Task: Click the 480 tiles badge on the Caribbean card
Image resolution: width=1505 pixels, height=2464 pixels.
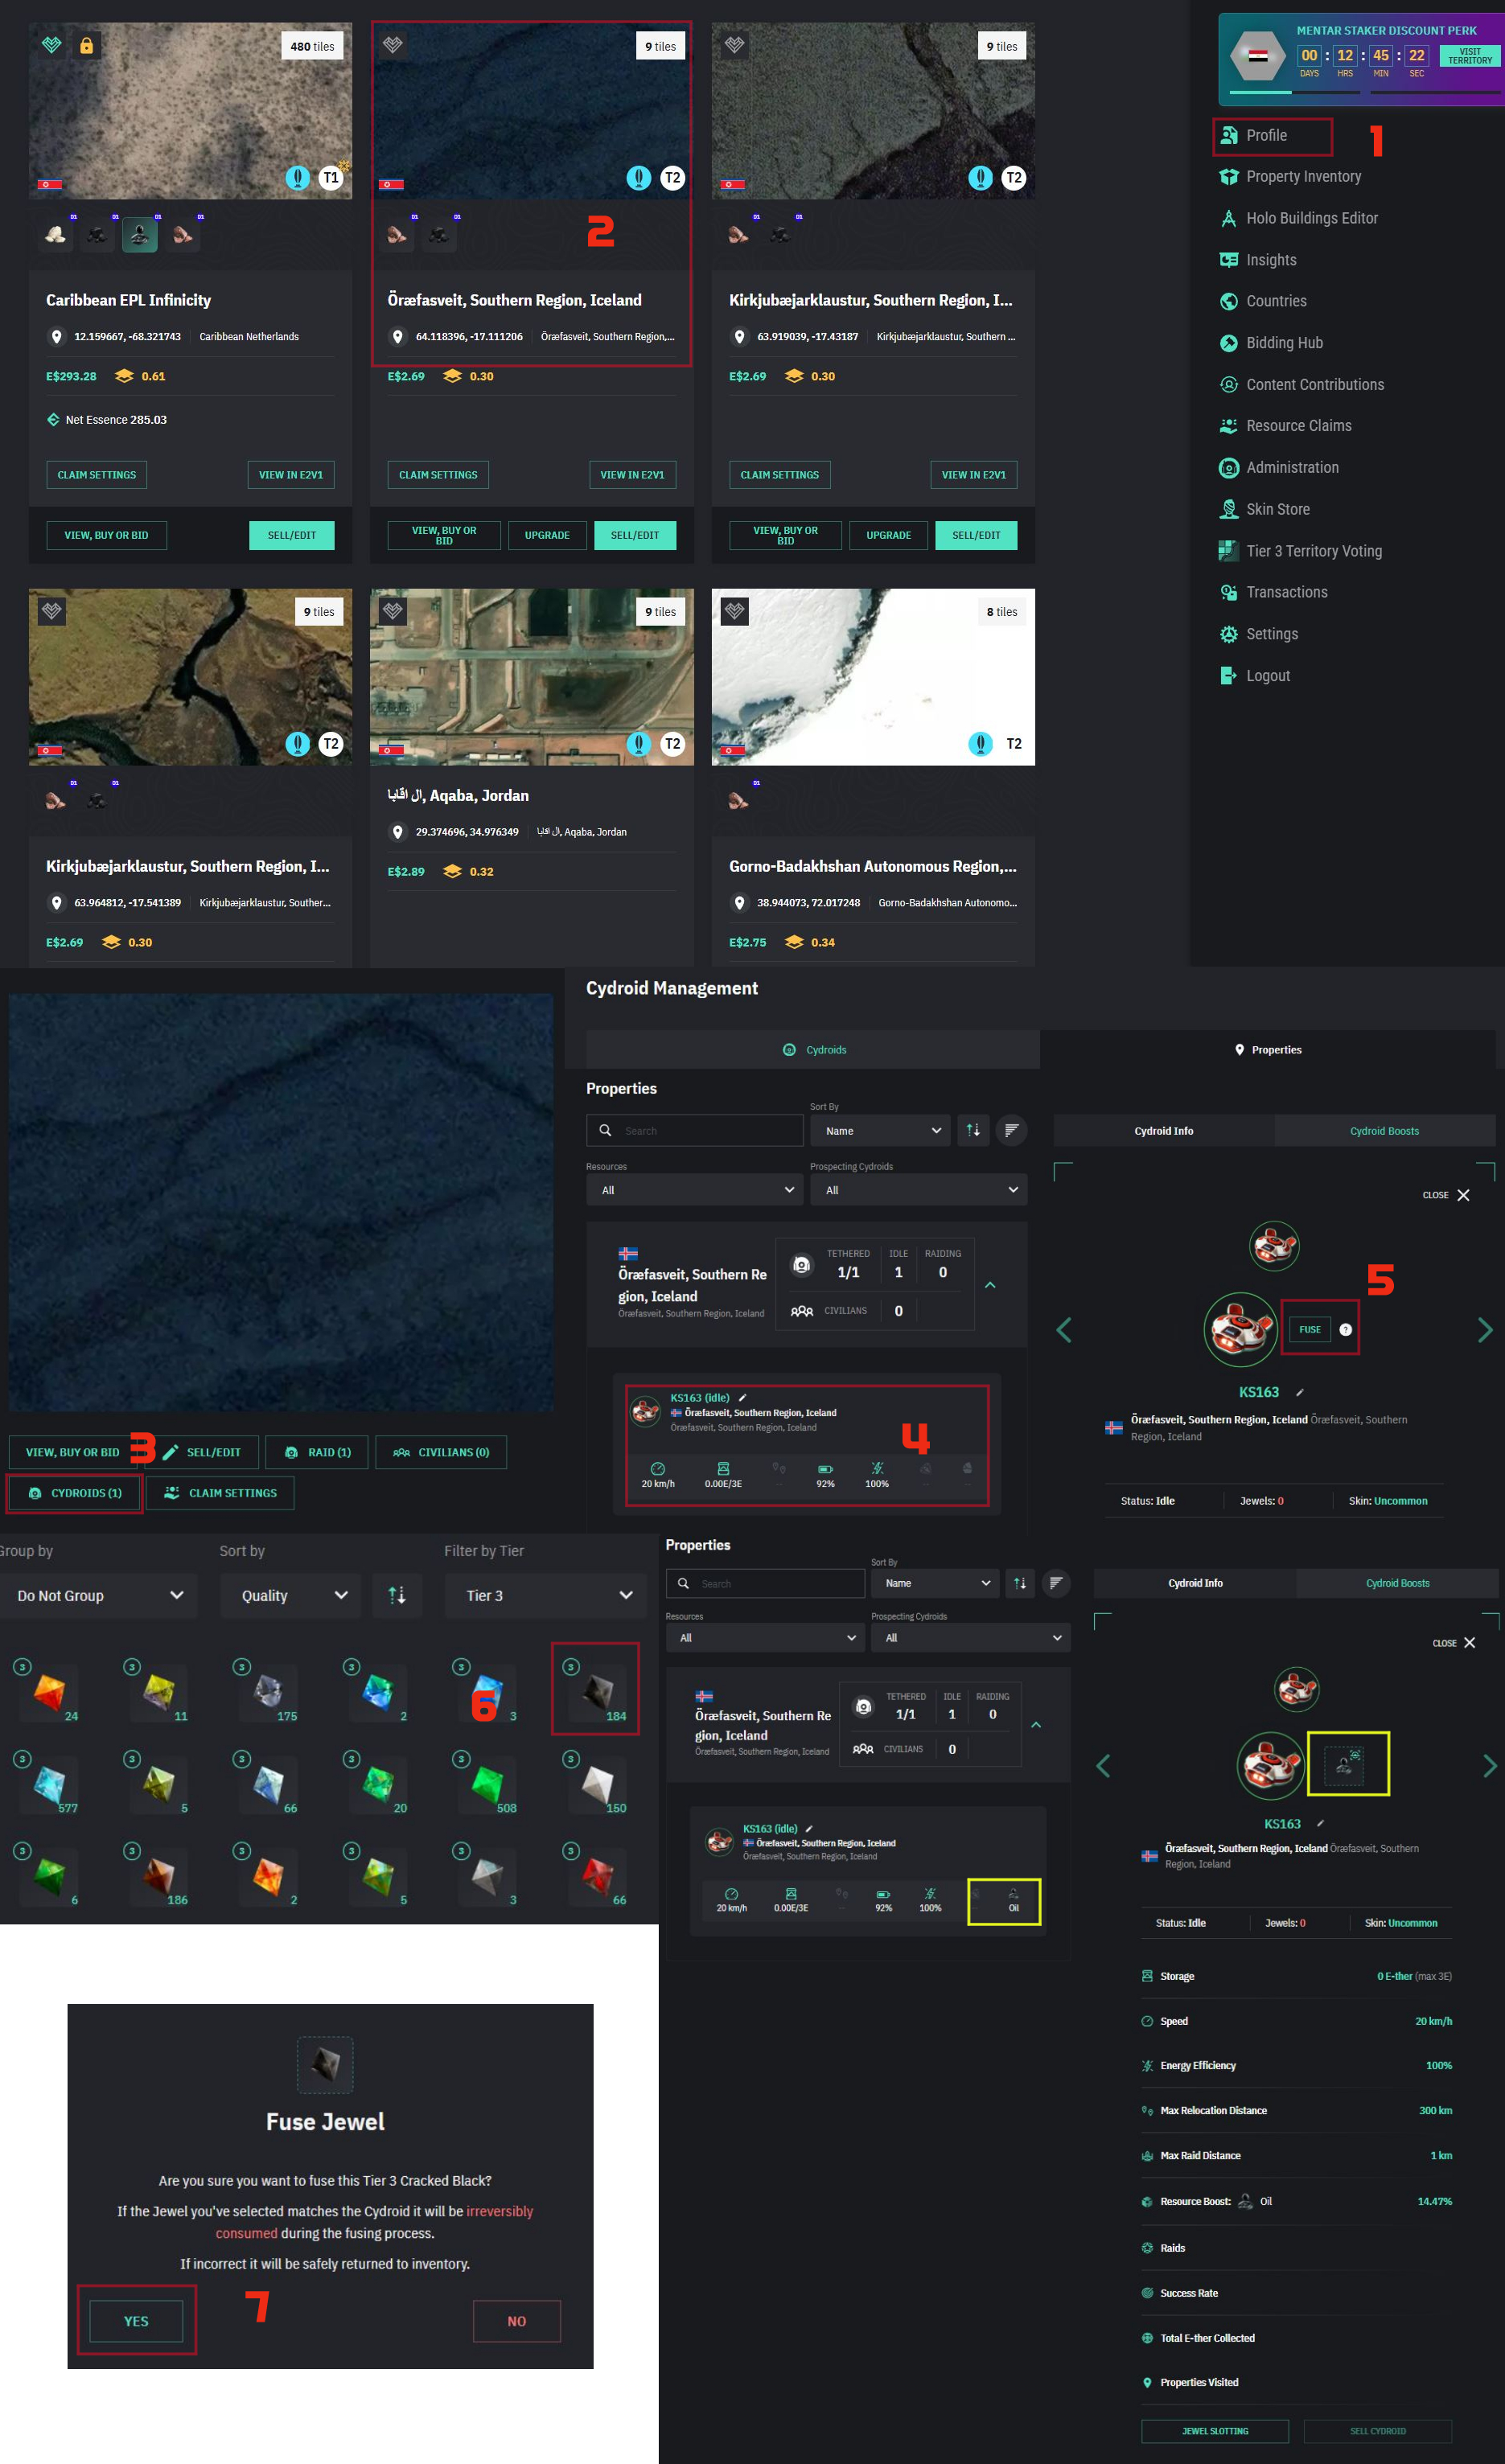Action: coord(312,46)
